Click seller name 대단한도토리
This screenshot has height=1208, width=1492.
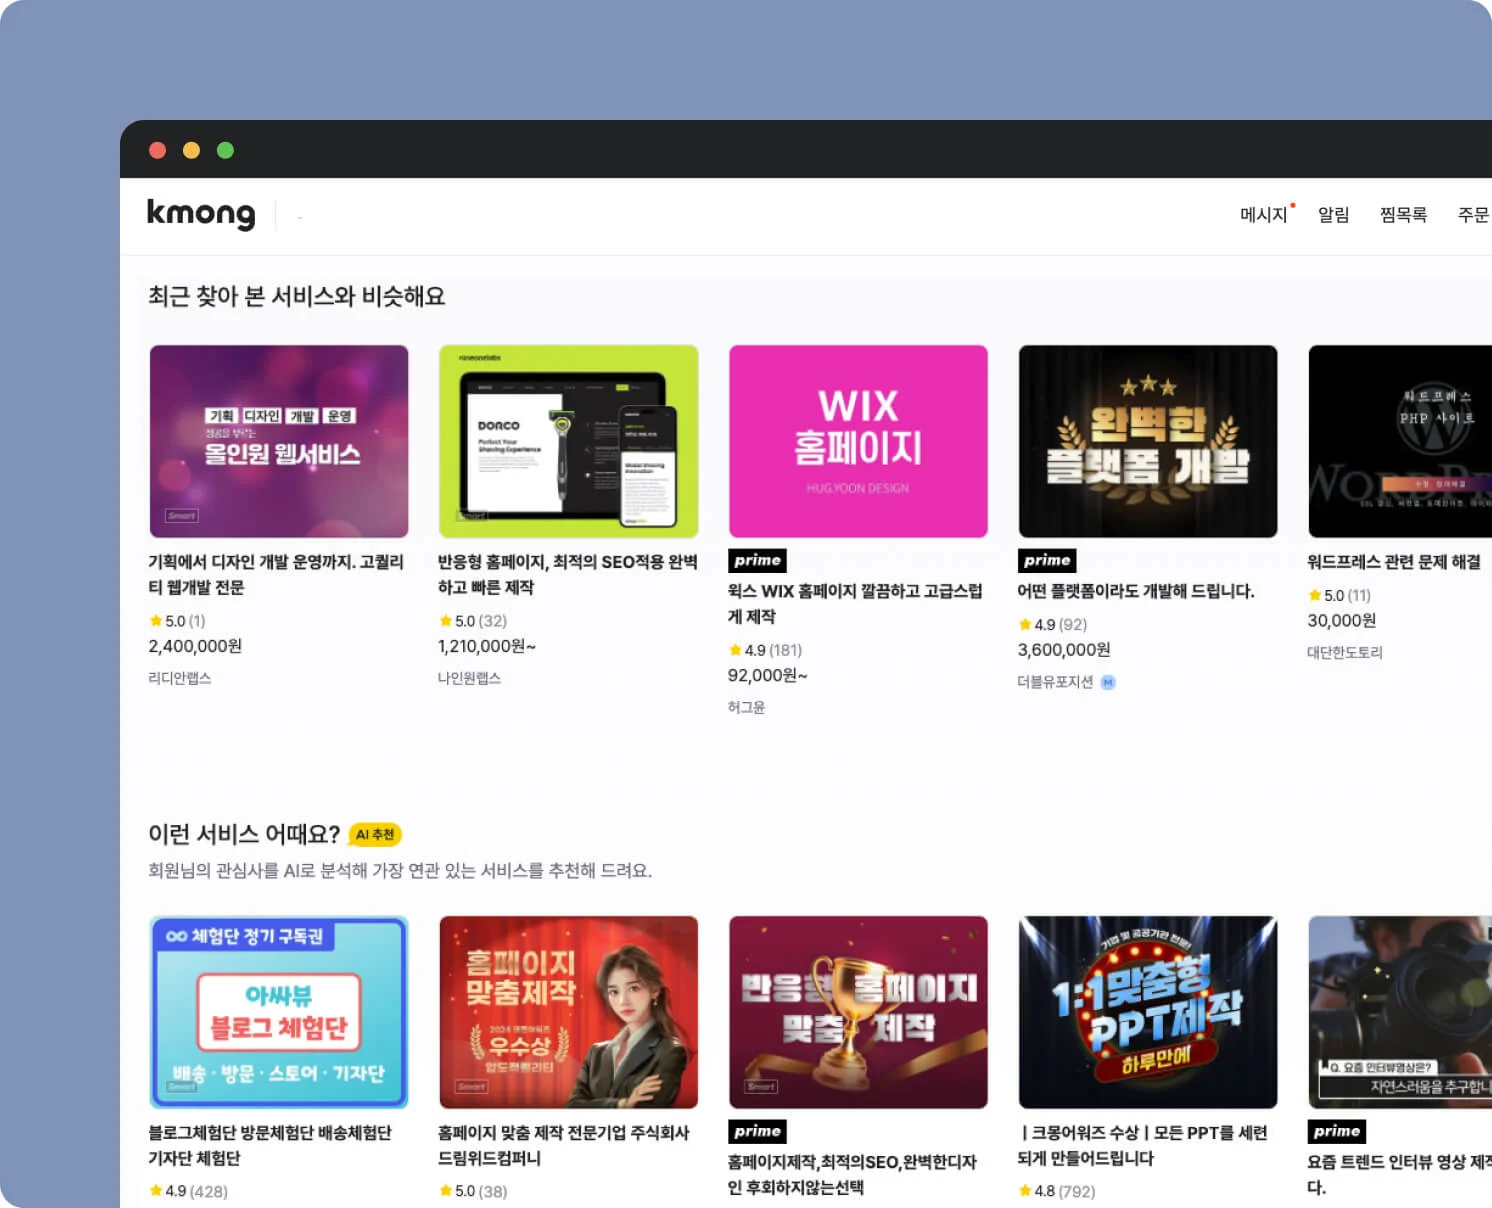point(1345,653)
